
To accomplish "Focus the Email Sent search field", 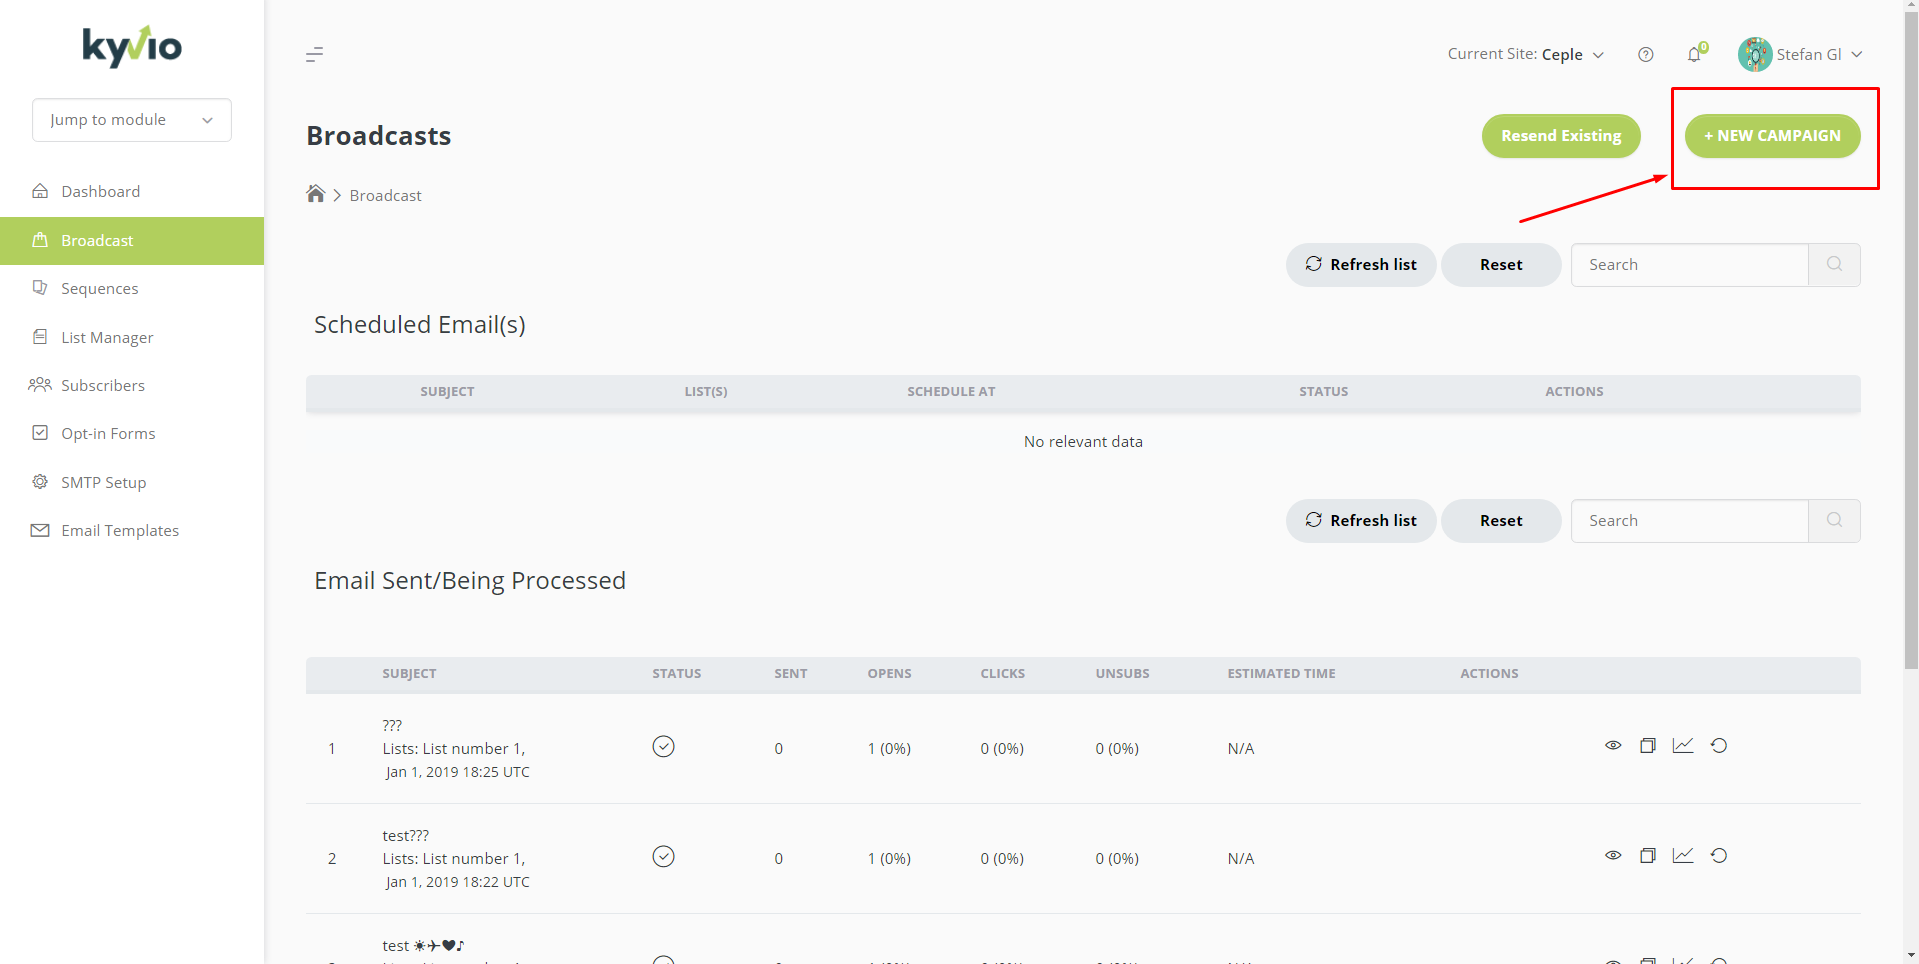I will (1690, 521).
